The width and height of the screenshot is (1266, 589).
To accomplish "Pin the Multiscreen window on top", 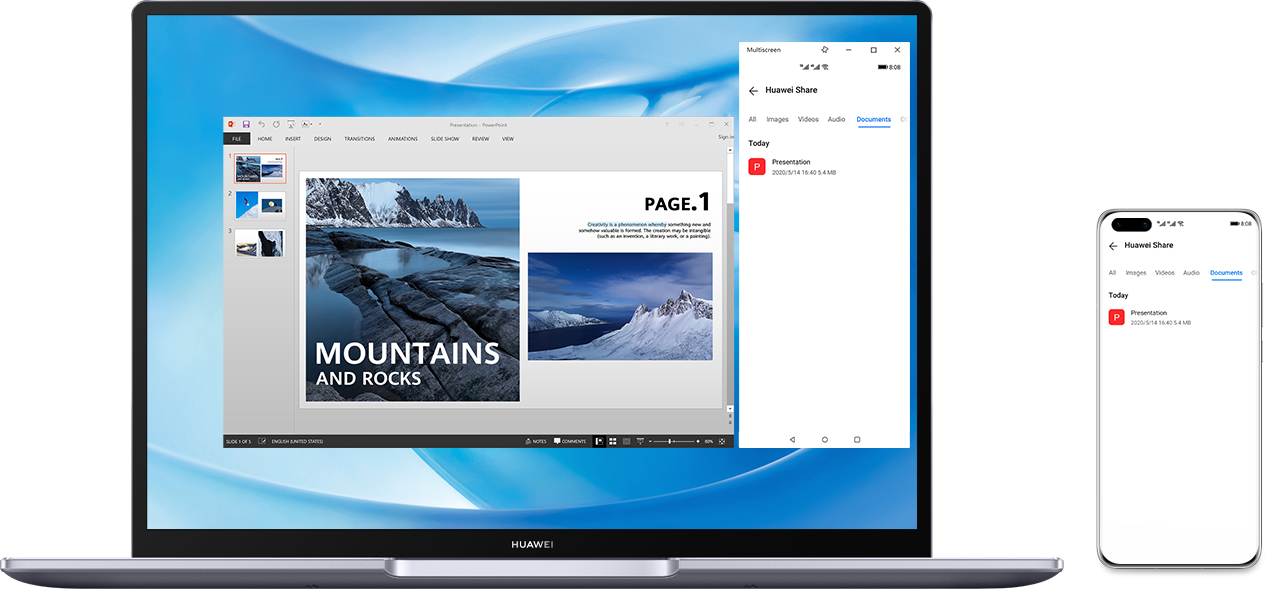I will point(825,49).
